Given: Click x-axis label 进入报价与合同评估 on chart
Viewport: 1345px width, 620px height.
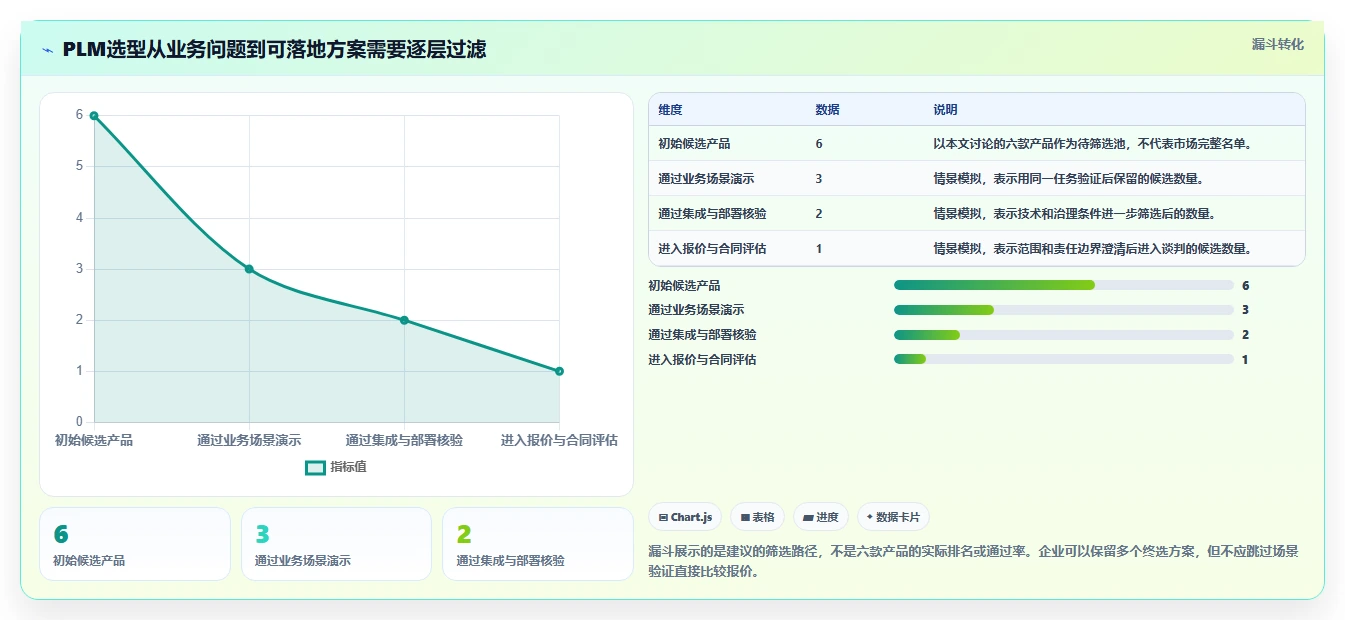Looking at the screenshot, I should pyautogui.click(x=559, y=440).
